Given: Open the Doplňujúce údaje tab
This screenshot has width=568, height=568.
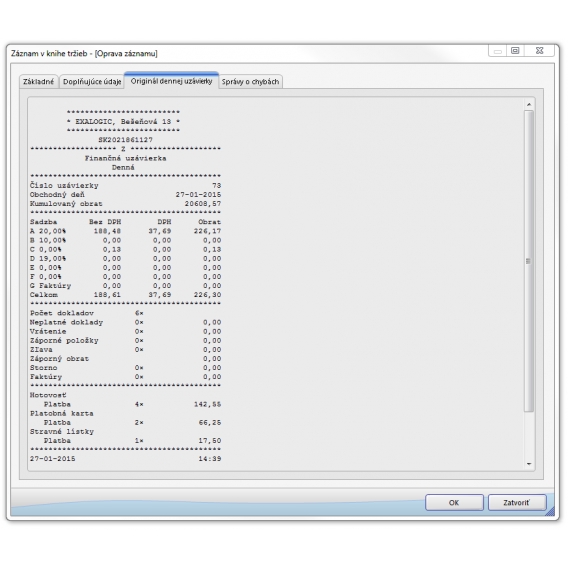Looking at the screenshot, I should click(x=92, y=82).
